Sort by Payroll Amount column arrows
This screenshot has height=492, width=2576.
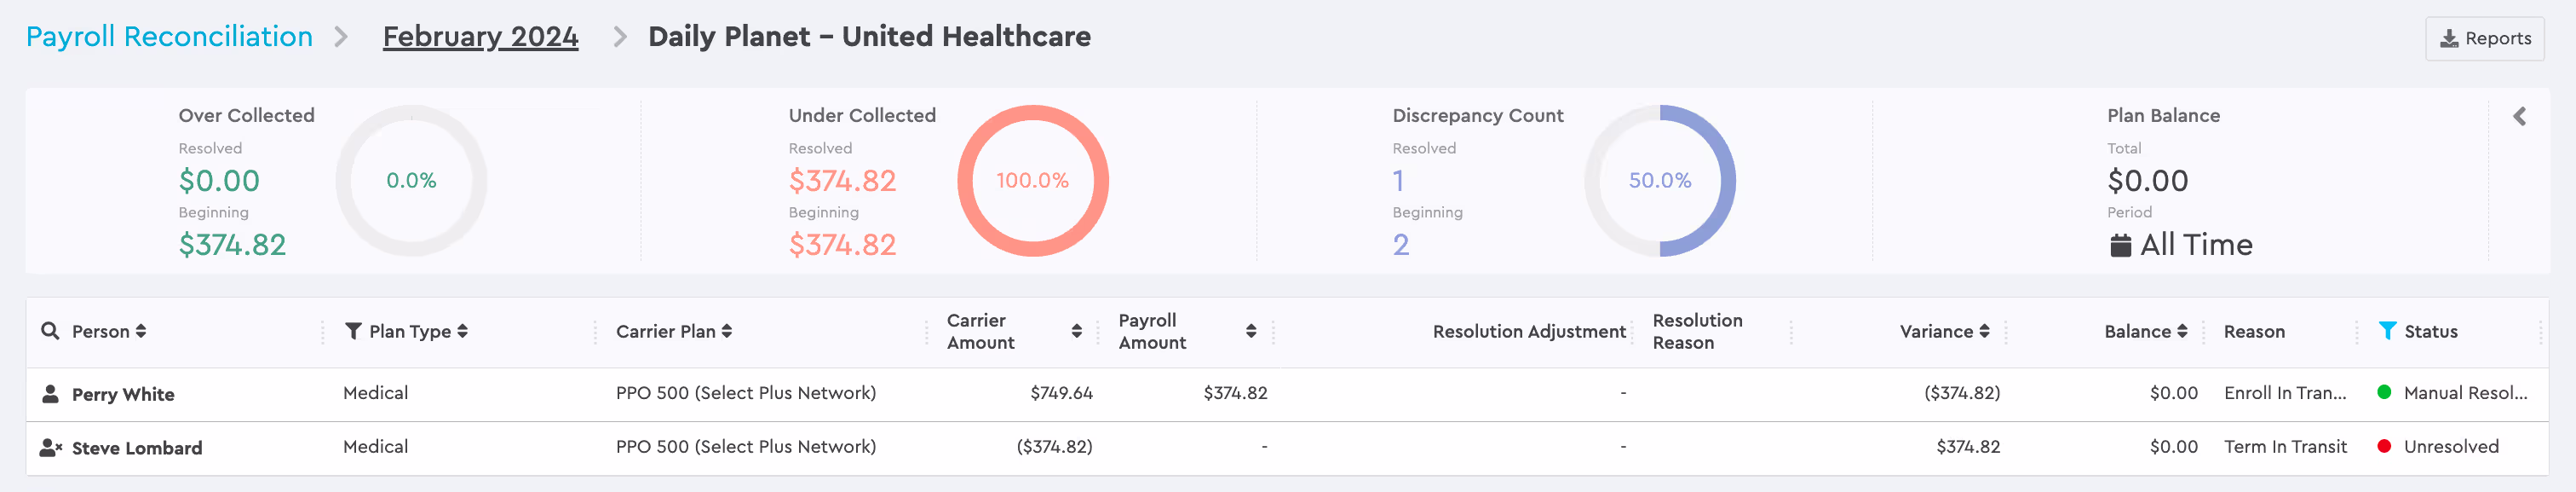tap(1251, 331)
